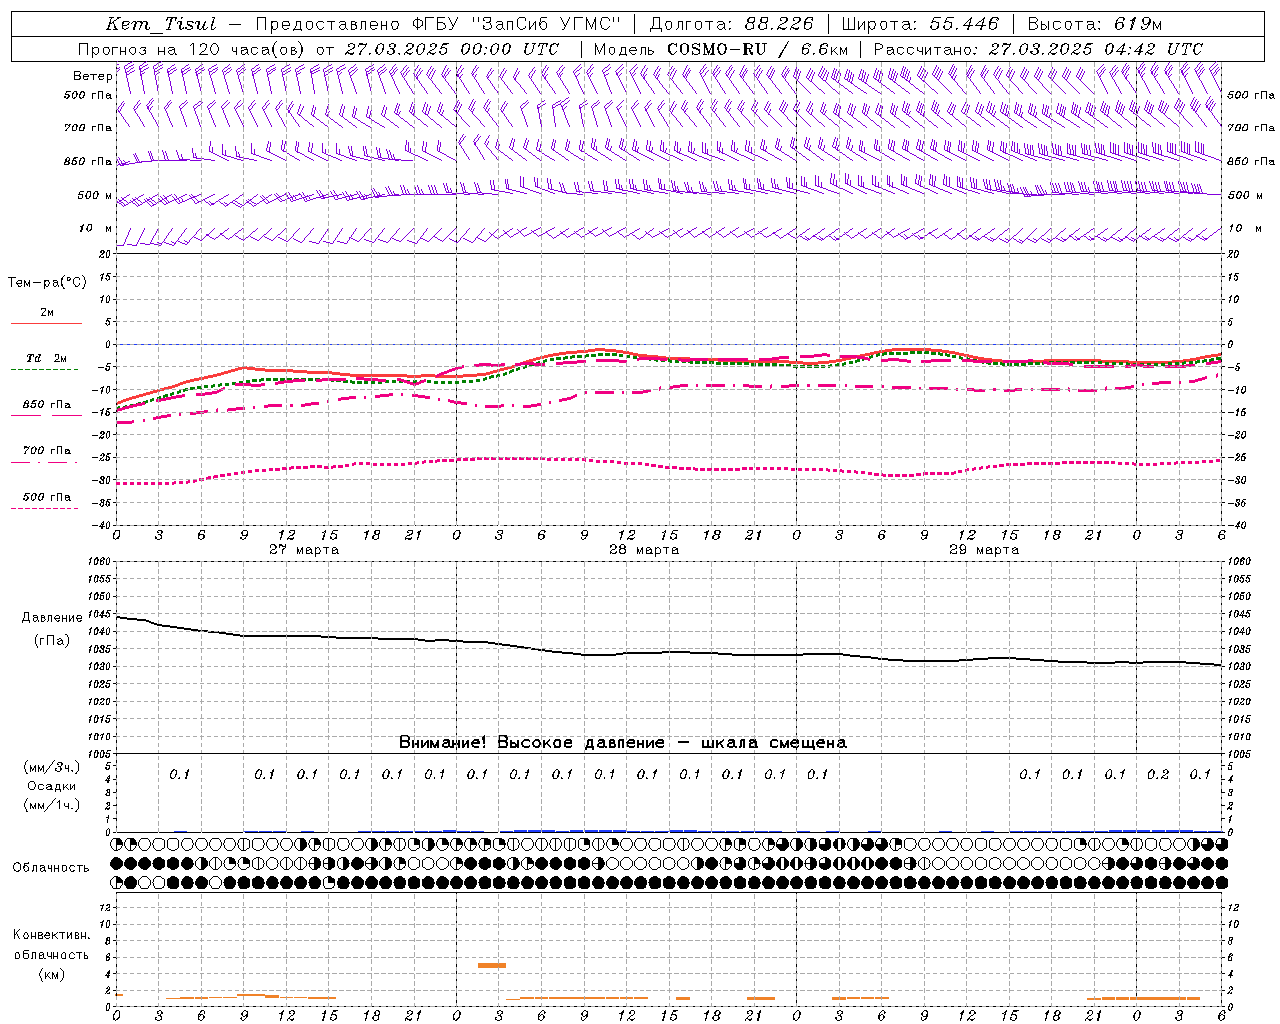Select the Модель COSMO-RU / 6.6км label
1280x1024 pixels.
click(x=721, y=49)
